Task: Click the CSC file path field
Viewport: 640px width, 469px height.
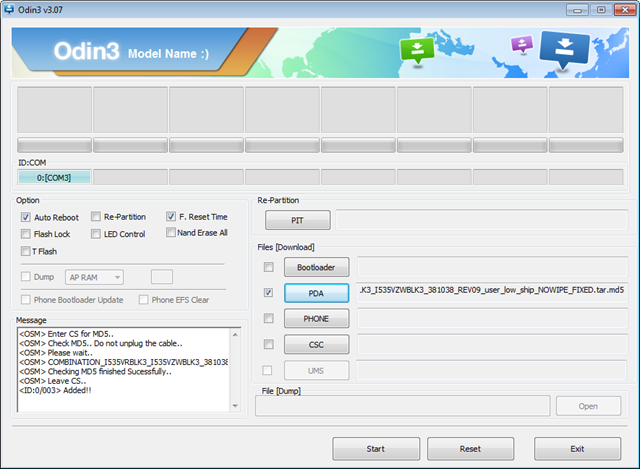Action: pyautogui.click(x=493, y=345)
